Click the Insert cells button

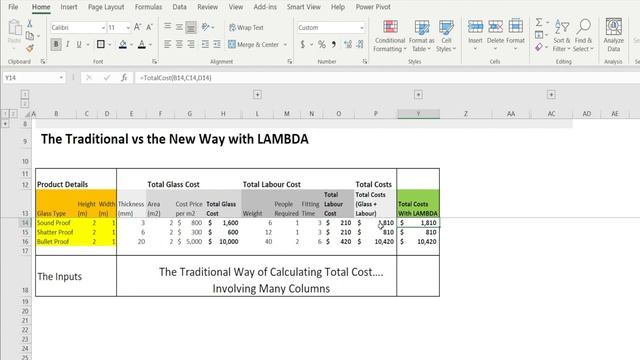coord(475,35)
